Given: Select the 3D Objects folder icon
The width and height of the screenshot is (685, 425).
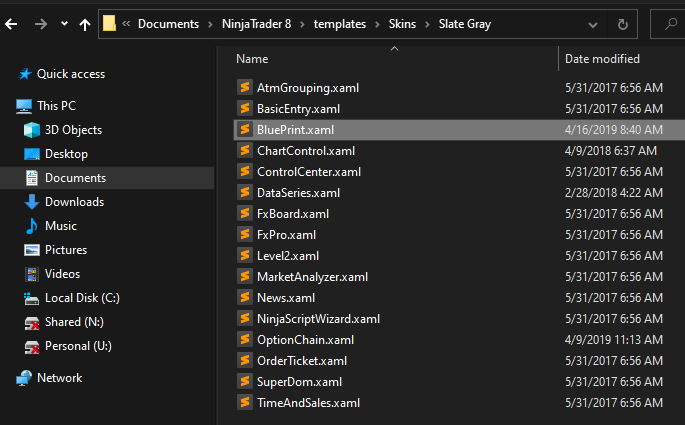Looking at the screenshot, I should coord(30,130).
